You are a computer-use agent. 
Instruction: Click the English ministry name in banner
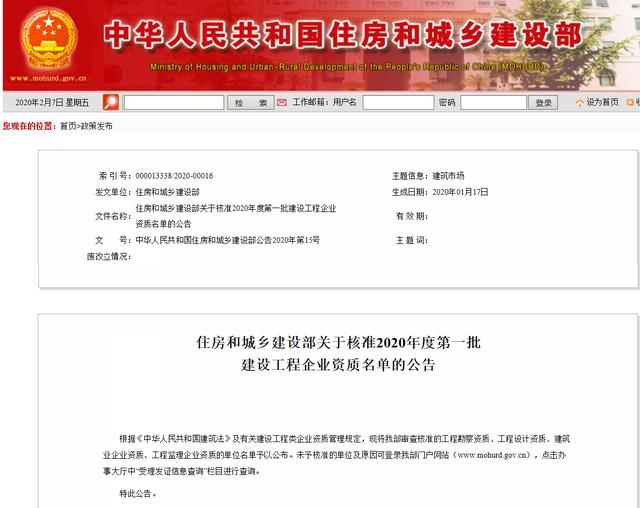pyautogui.click(x=347, y=67)
